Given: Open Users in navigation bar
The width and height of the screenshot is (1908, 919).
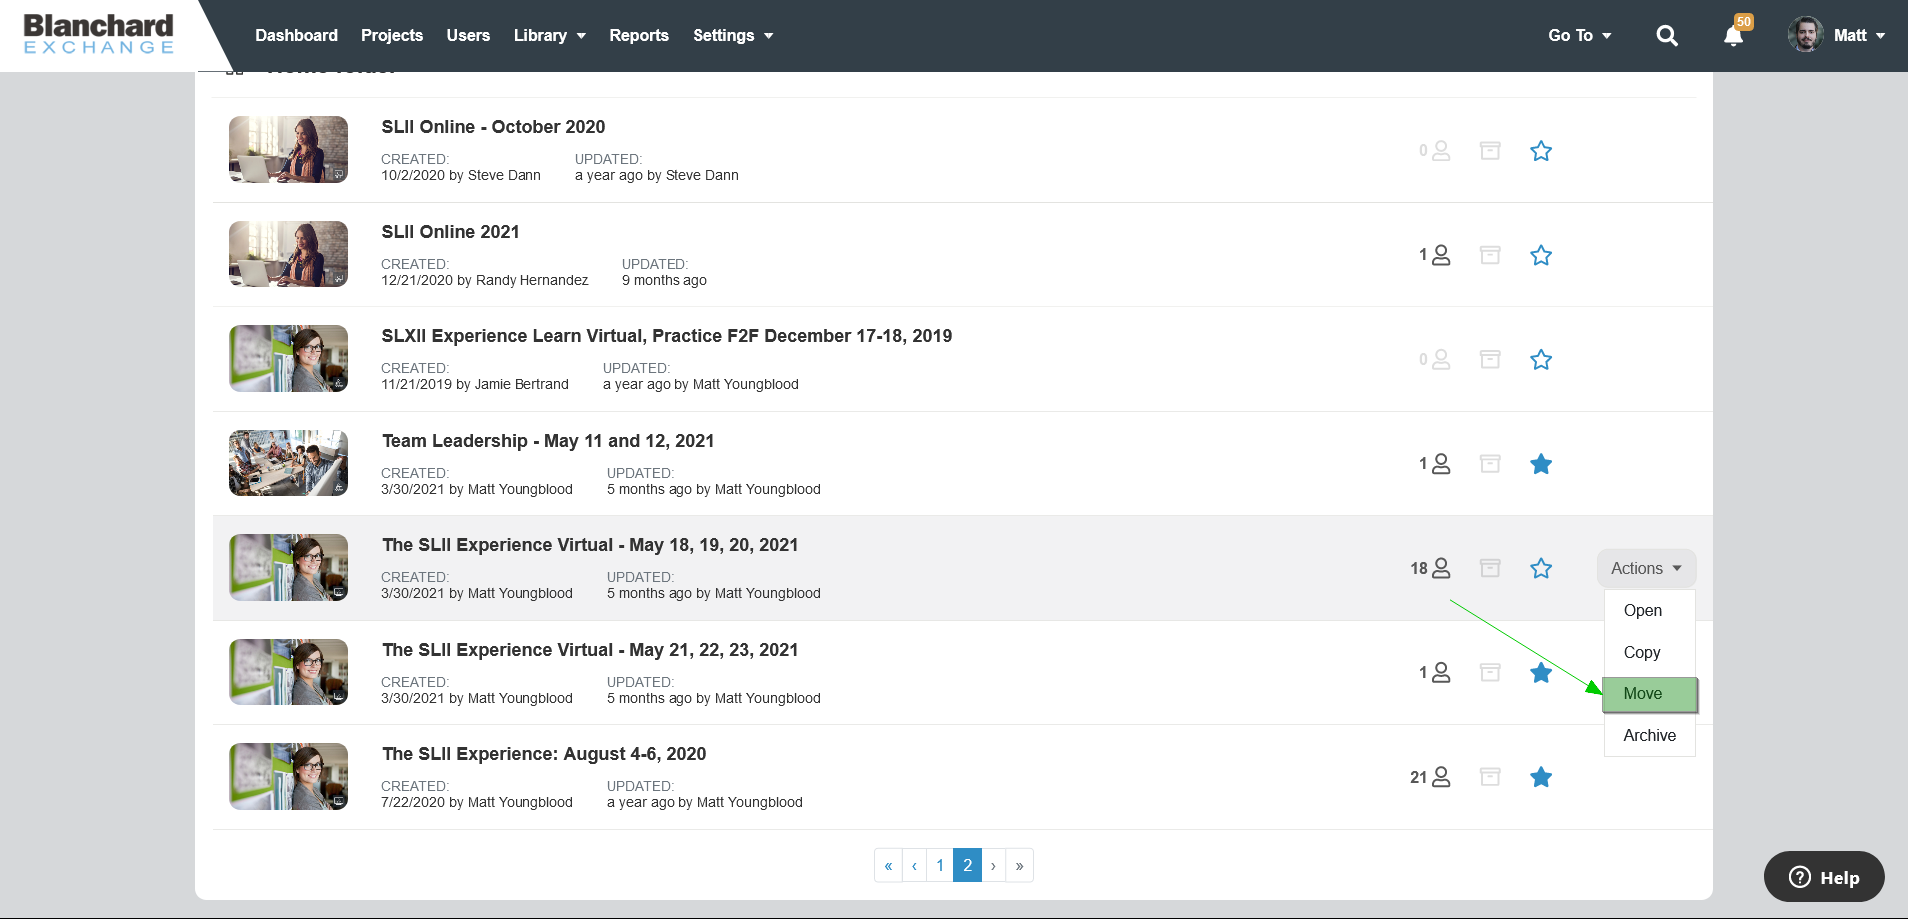Looking at the screenshot, I should (468, 35).
